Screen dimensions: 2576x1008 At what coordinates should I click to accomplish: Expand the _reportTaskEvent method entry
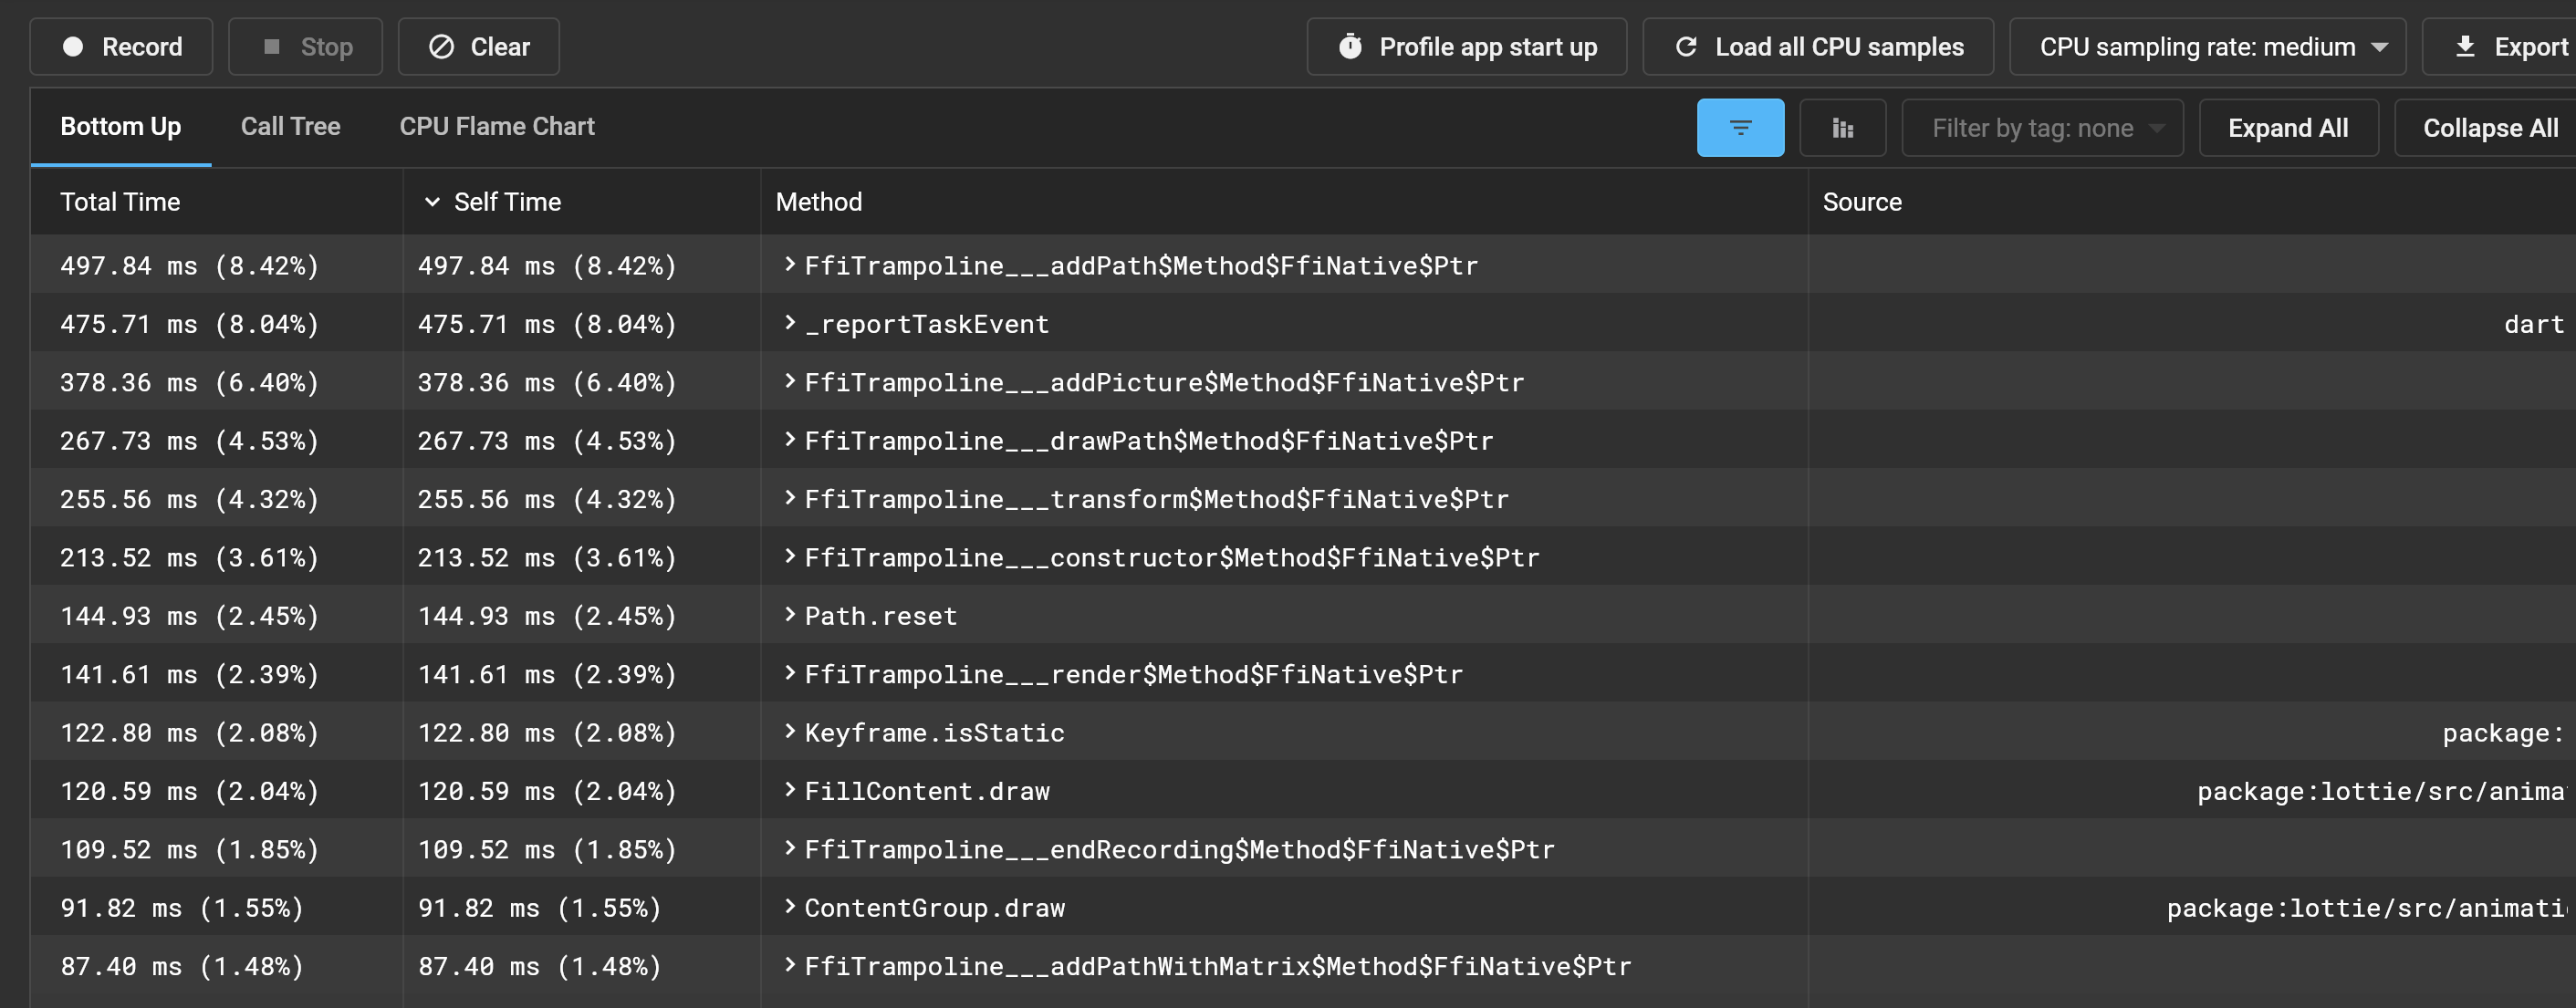coord(788,324)
